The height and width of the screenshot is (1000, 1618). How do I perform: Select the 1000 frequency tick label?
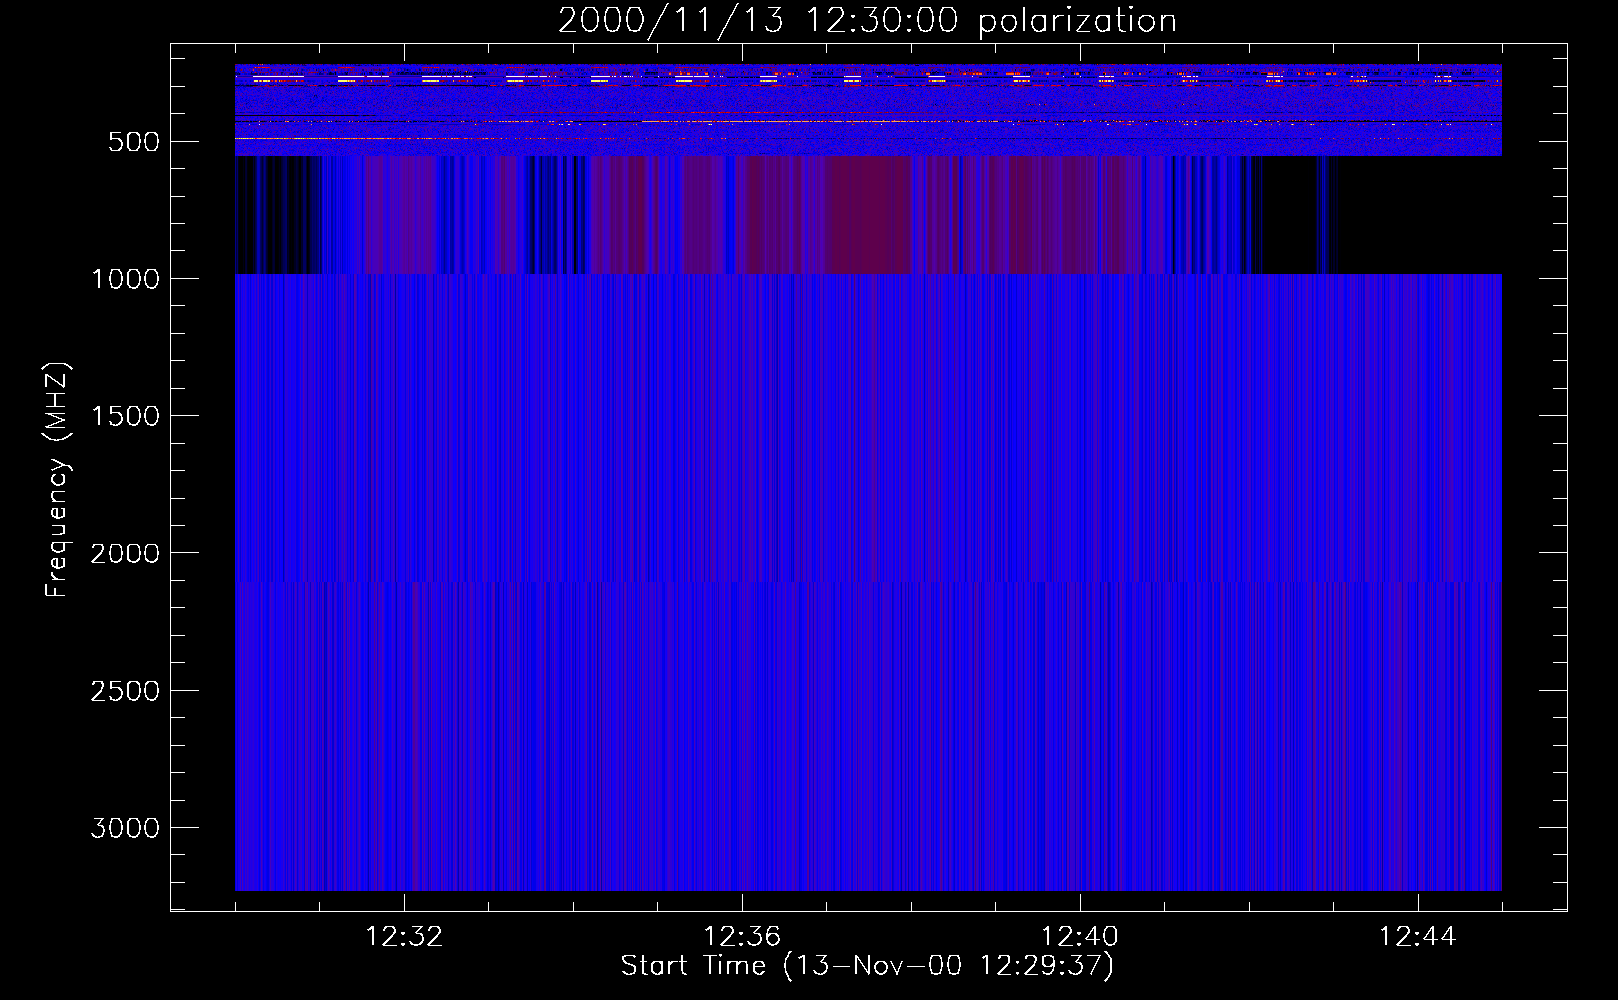[125, 279]
